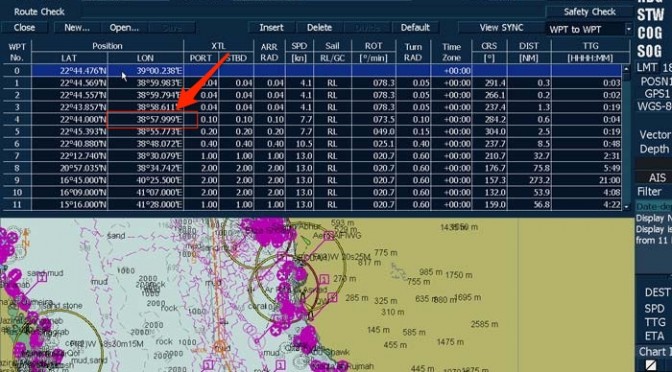Select waypoint 9 row number
Viewport: 672px width, 372px height.
pos(17,180)
